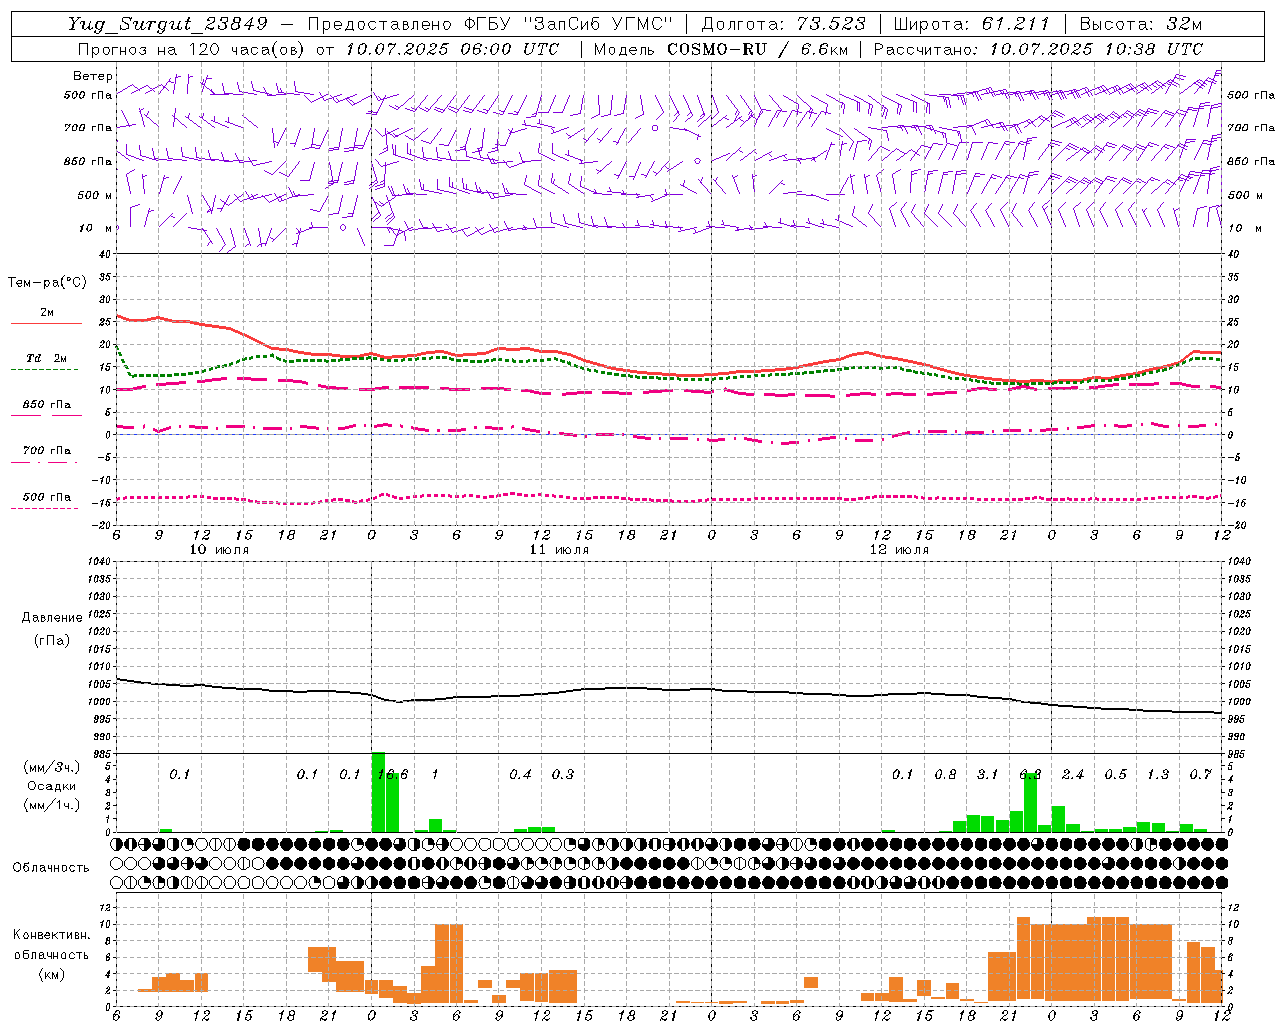Click the station name Yug_Surgut_23849
Screen dimensions: 1280x1024
click(x=168, y=24)
